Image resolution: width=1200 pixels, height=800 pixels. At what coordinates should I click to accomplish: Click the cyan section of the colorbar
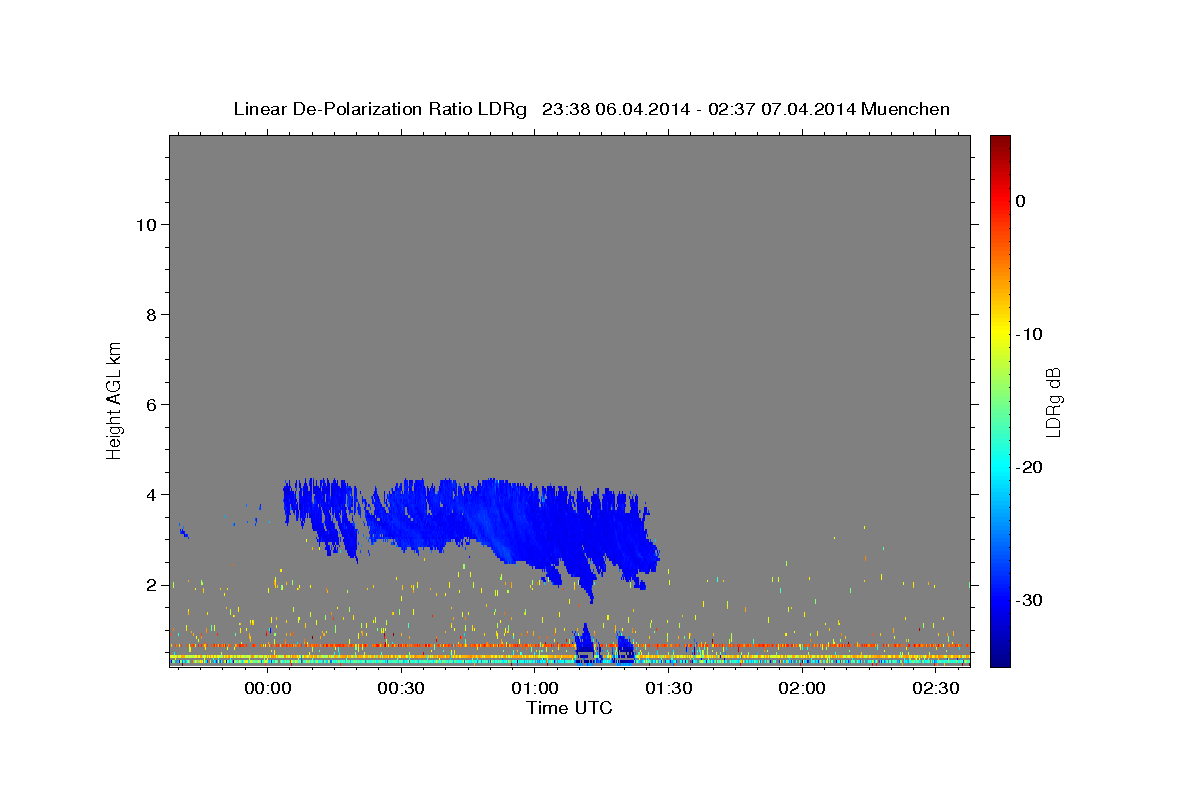tap(1000, 468)
